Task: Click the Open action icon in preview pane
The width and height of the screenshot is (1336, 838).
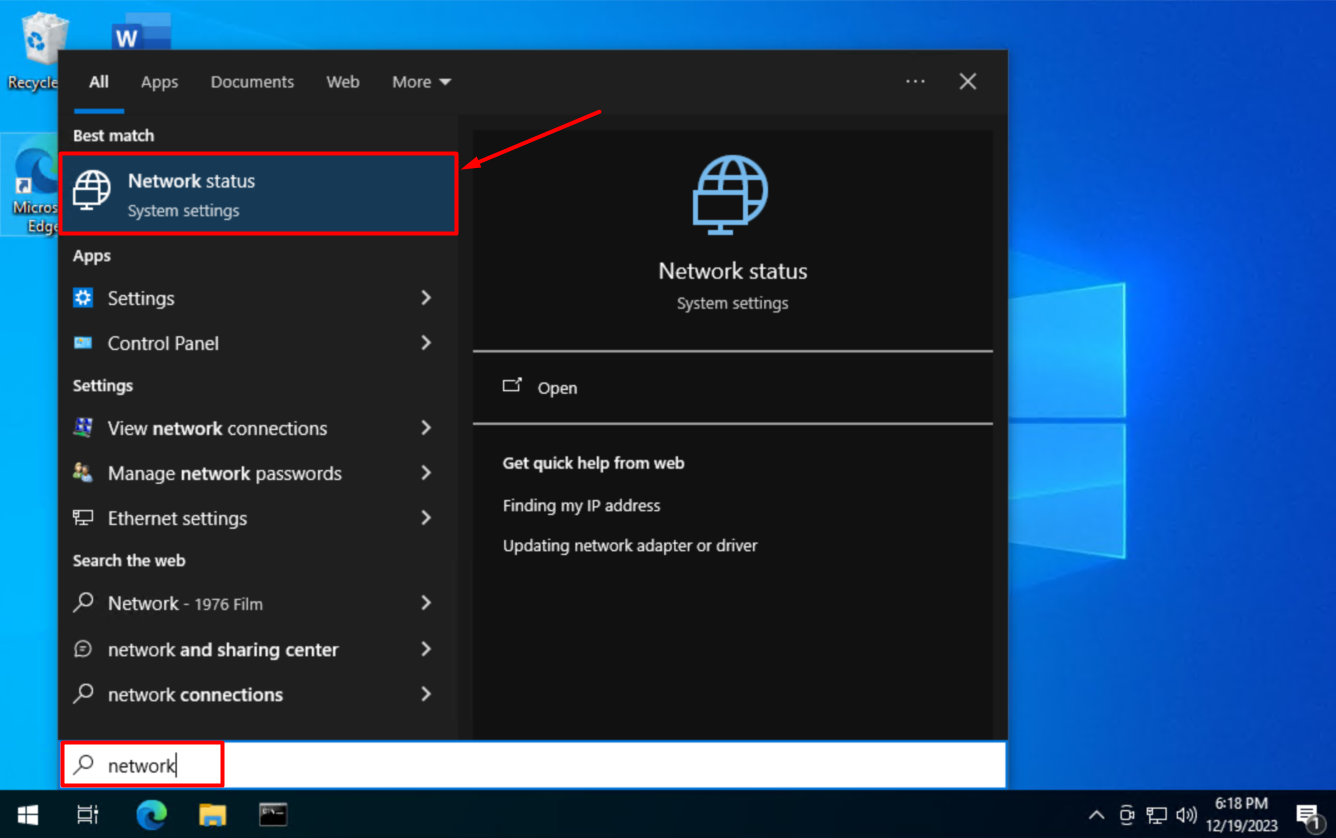Action: click(512, 386)
